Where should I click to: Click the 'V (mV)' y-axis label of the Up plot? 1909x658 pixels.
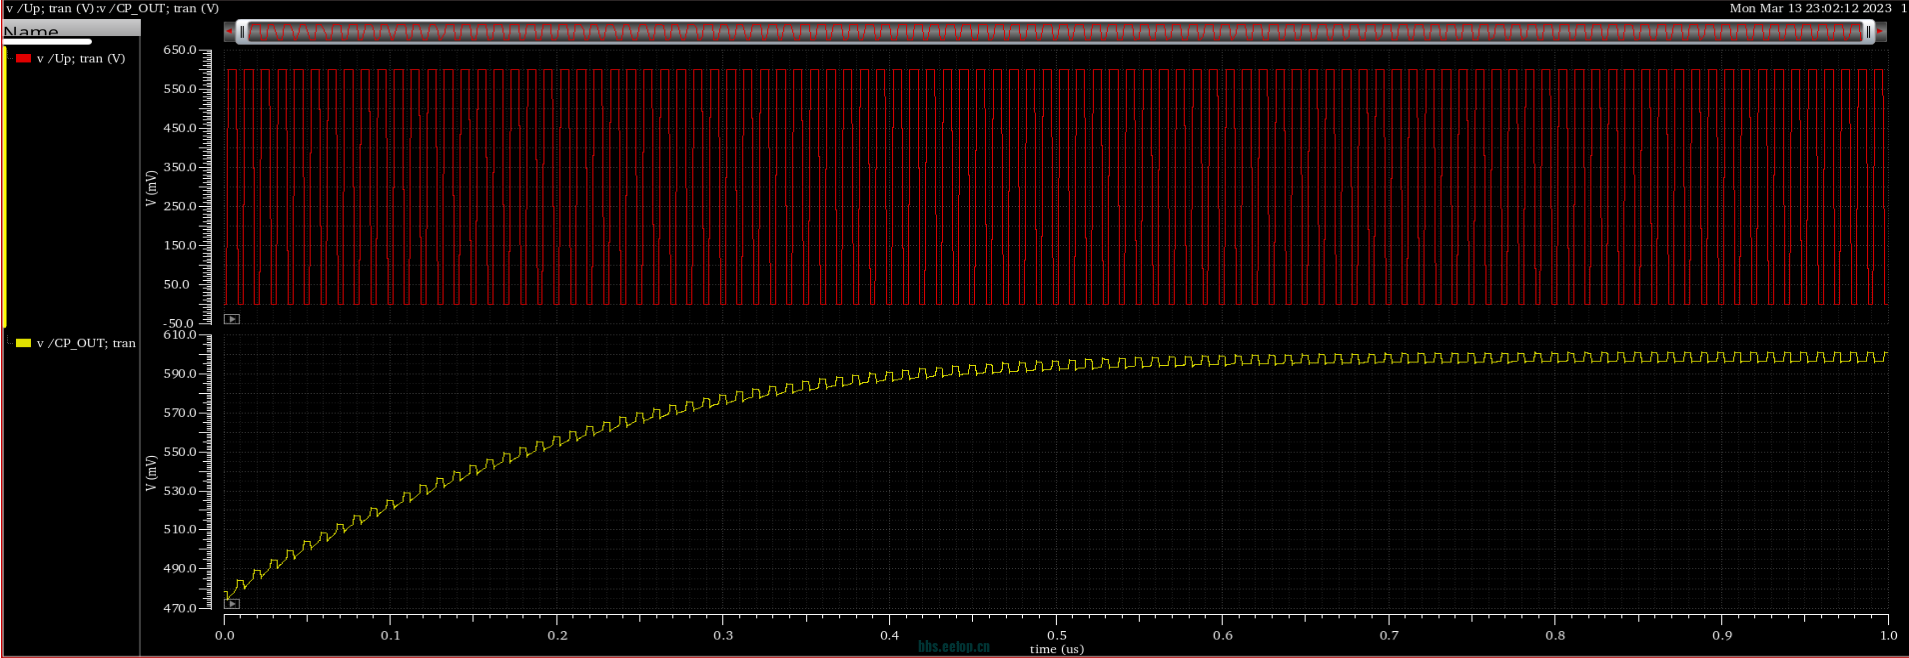click(x=151, y=188)
